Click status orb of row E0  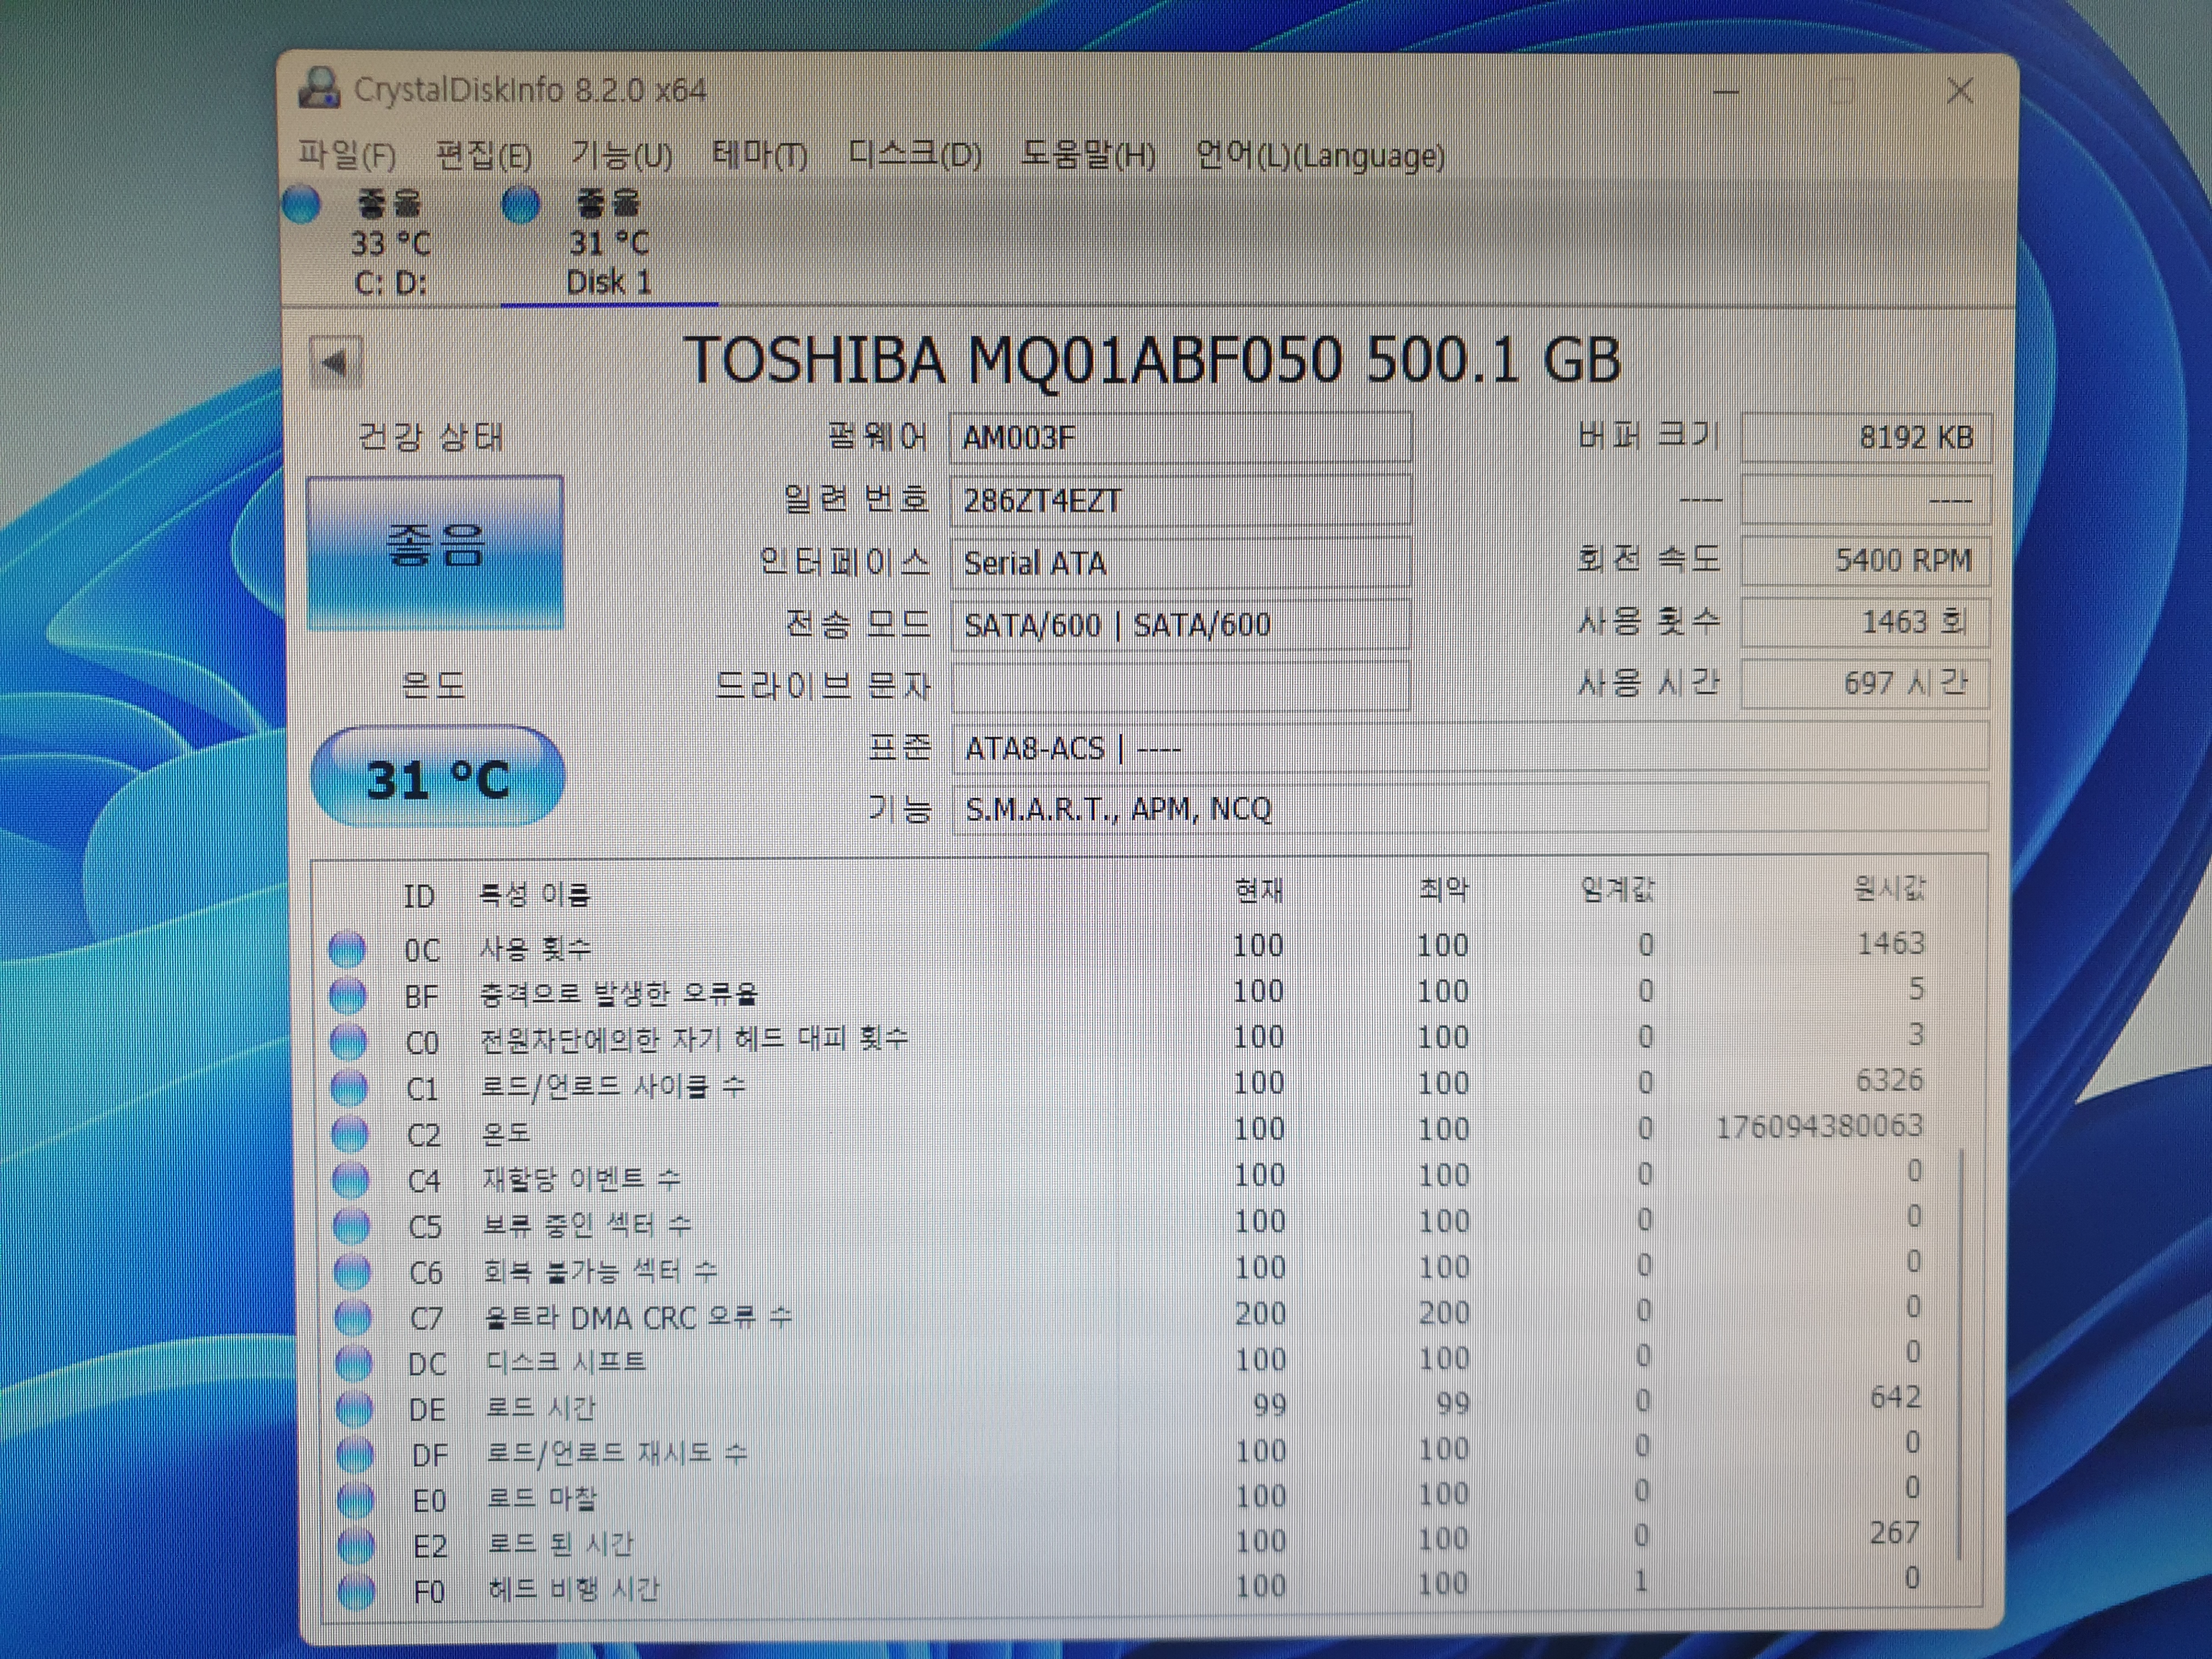(x=356, y=1500)
